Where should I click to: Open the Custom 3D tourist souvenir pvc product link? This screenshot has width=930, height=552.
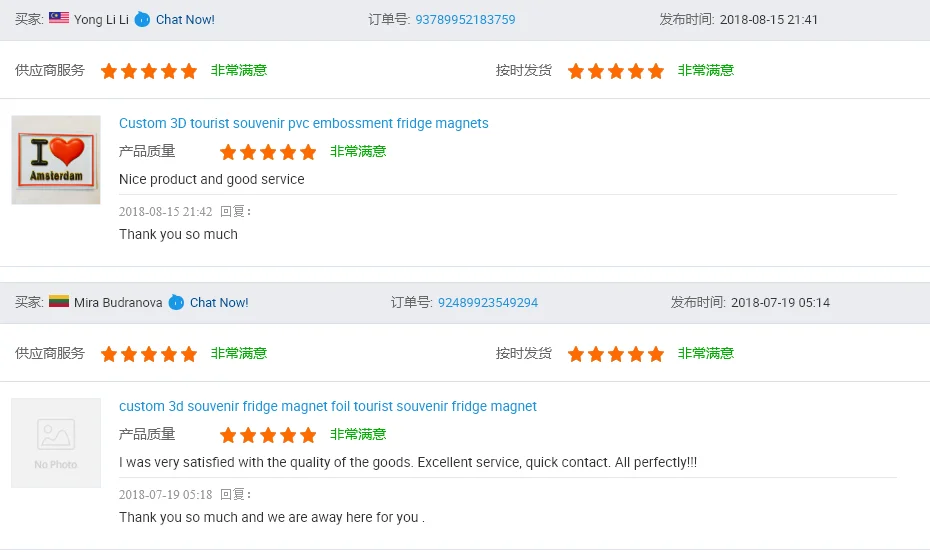303,123
